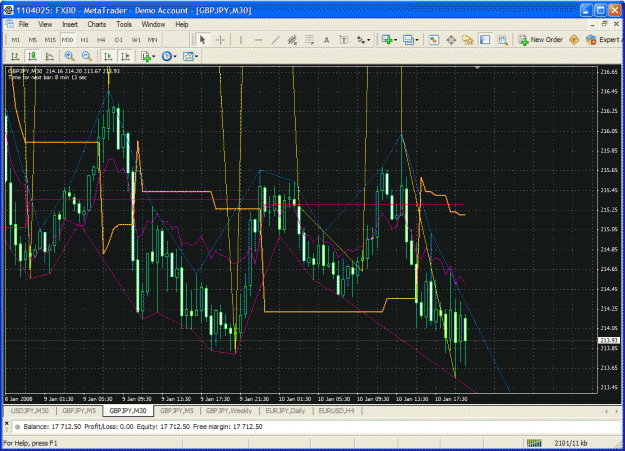The image size is (625, 451).
Task: Select the M5 timeframe
Action: tap(33, 40)
